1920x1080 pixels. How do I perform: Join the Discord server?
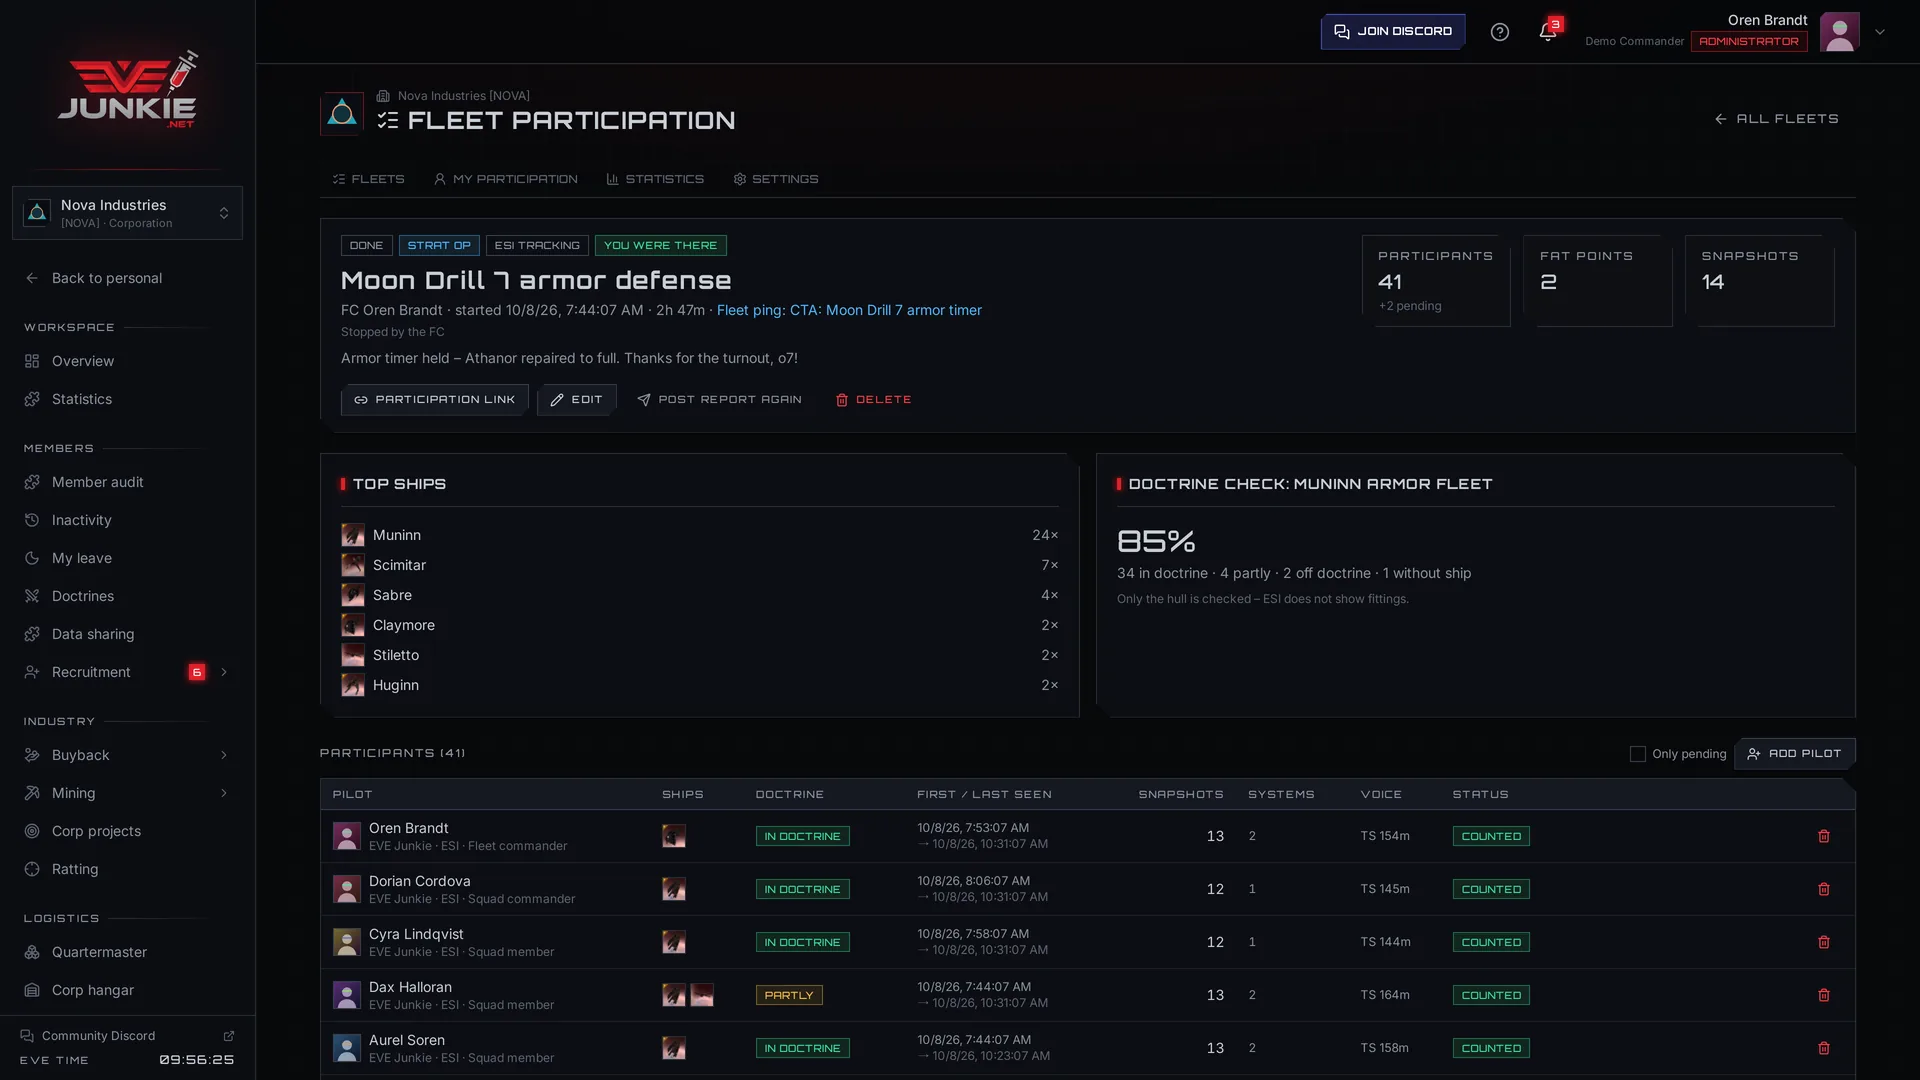click(x=1393, y=32)
